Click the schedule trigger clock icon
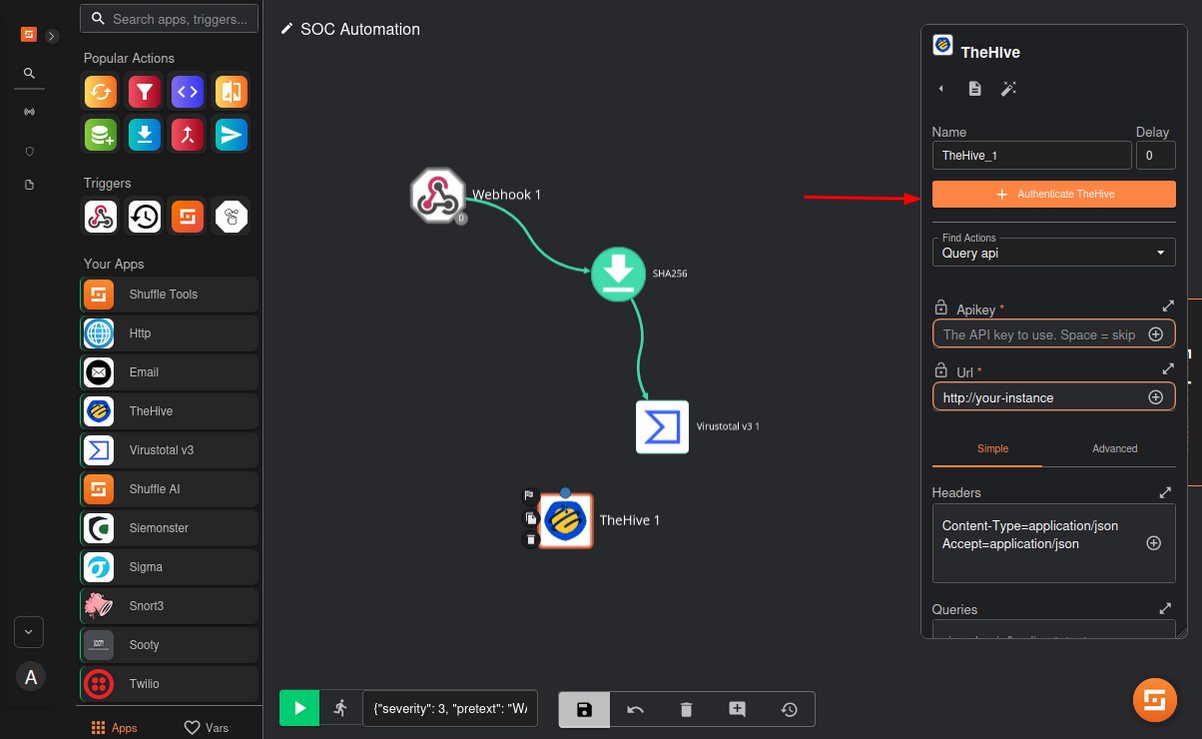The image size is (1202, 739). [x=144, y=216]
